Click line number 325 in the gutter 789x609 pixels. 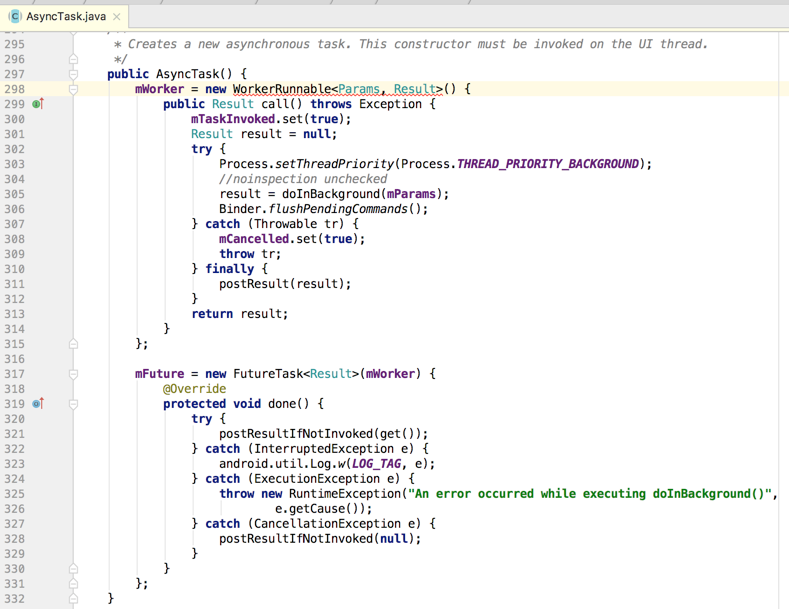tap(15, 494)
